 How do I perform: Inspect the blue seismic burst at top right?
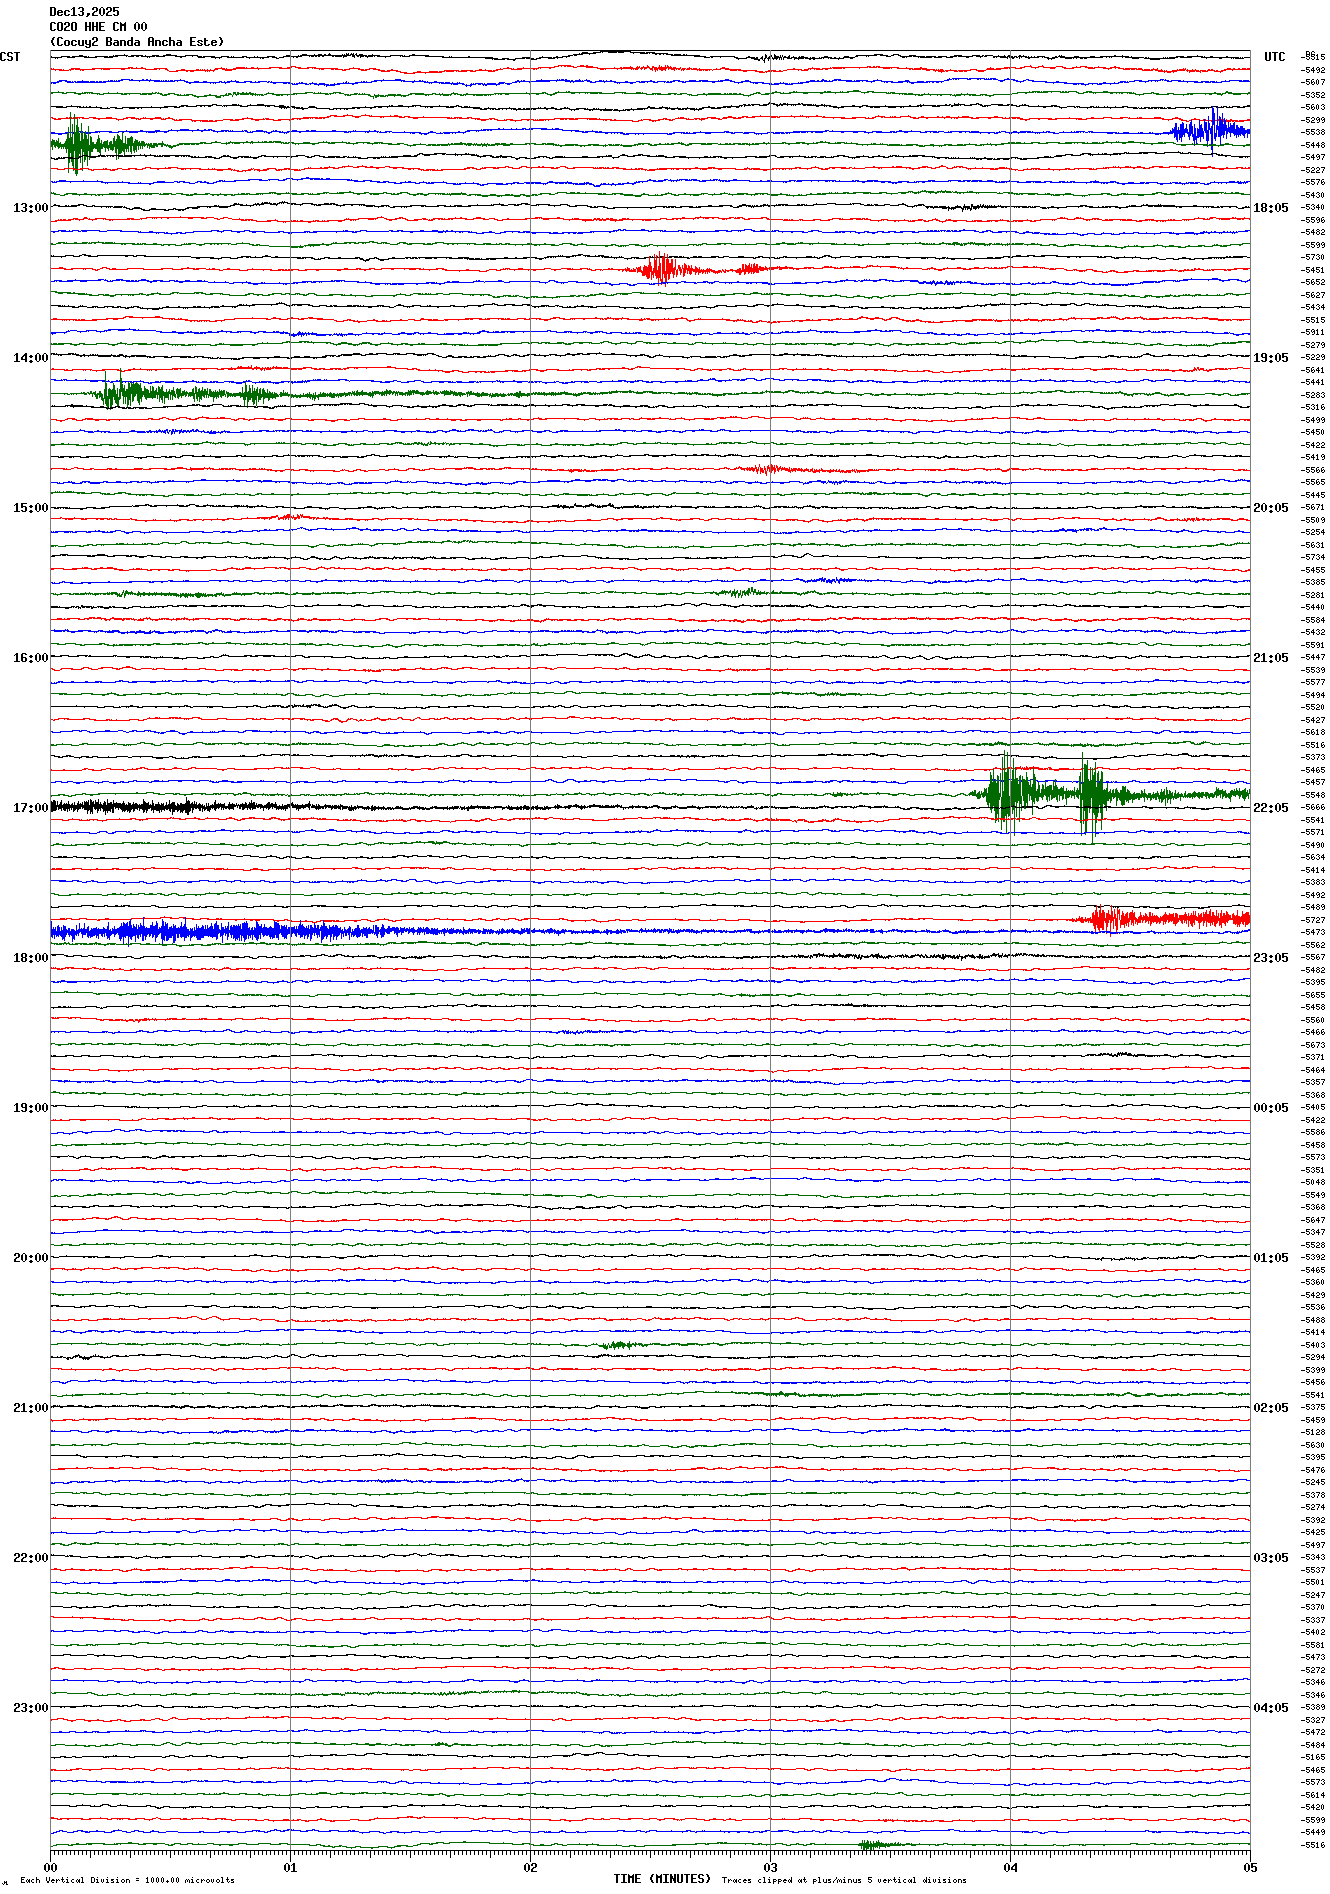pos(1210,131)
